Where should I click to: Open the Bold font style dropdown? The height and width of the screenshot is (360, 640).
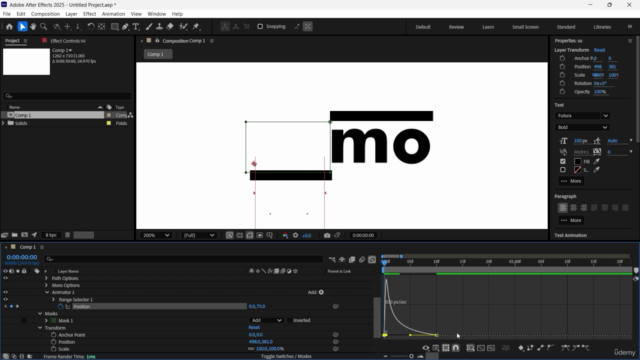coord(582,127)
